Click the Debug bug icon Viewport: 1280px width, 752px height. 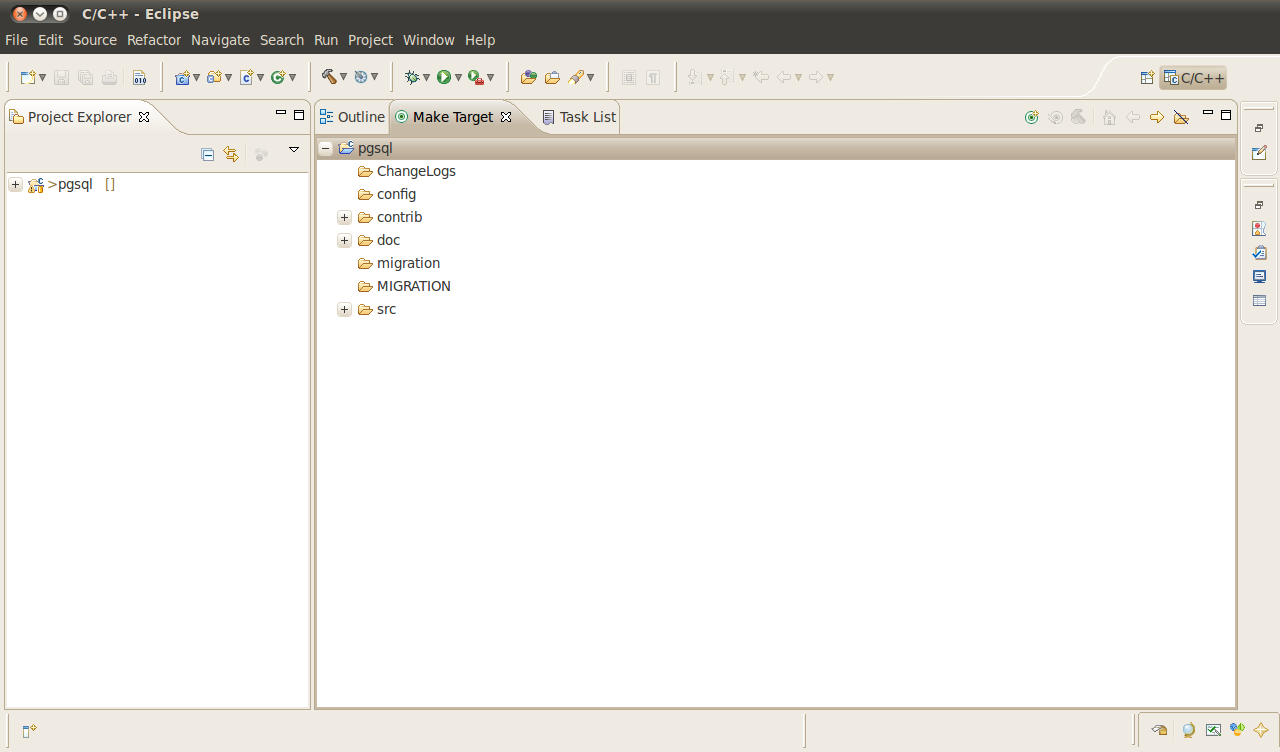click(411, 77)
